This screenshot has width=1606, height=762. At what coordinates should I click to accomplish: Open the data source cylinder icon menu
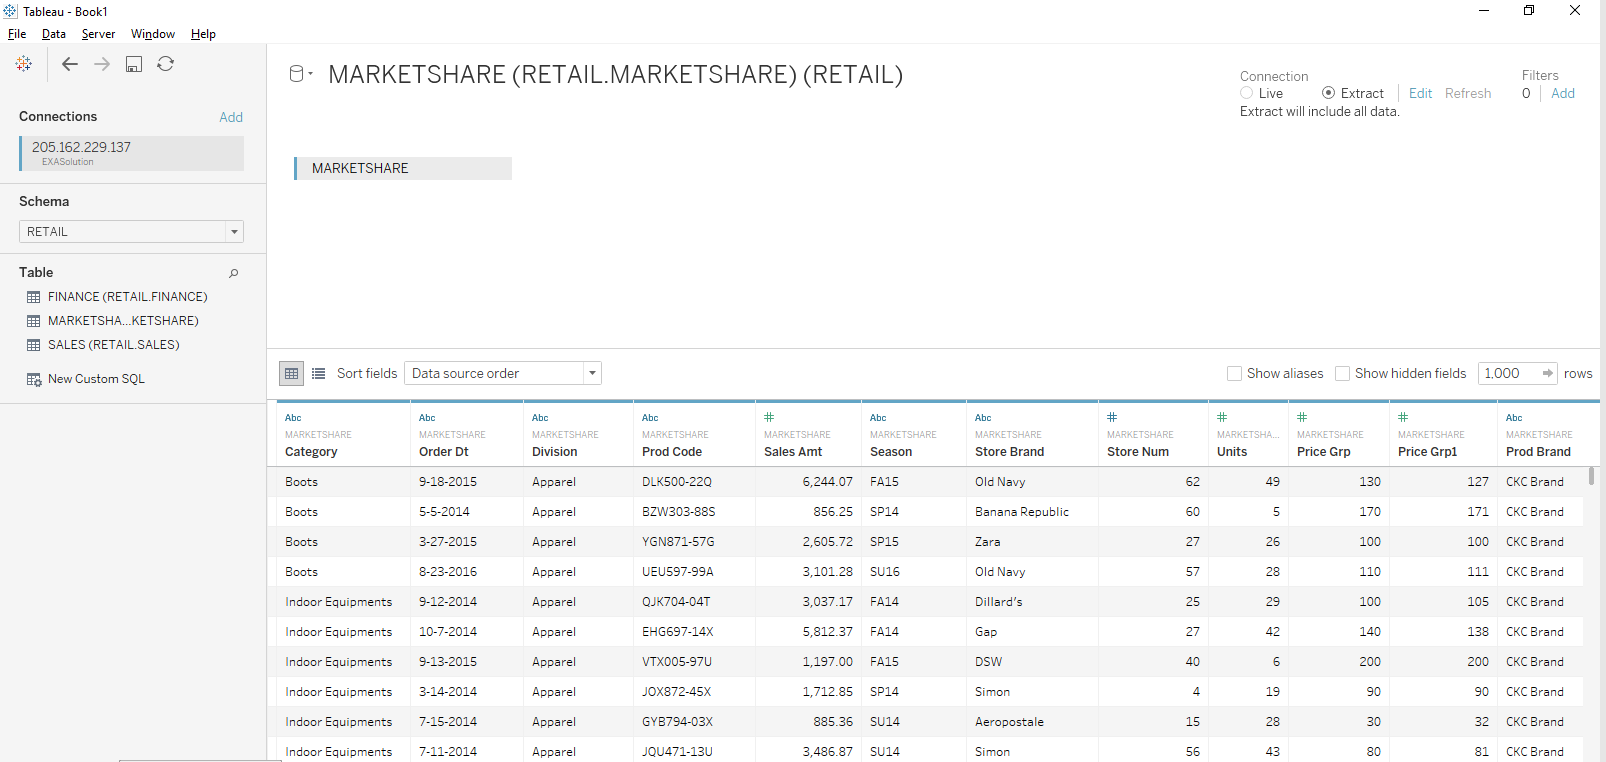tap(300, 74)
